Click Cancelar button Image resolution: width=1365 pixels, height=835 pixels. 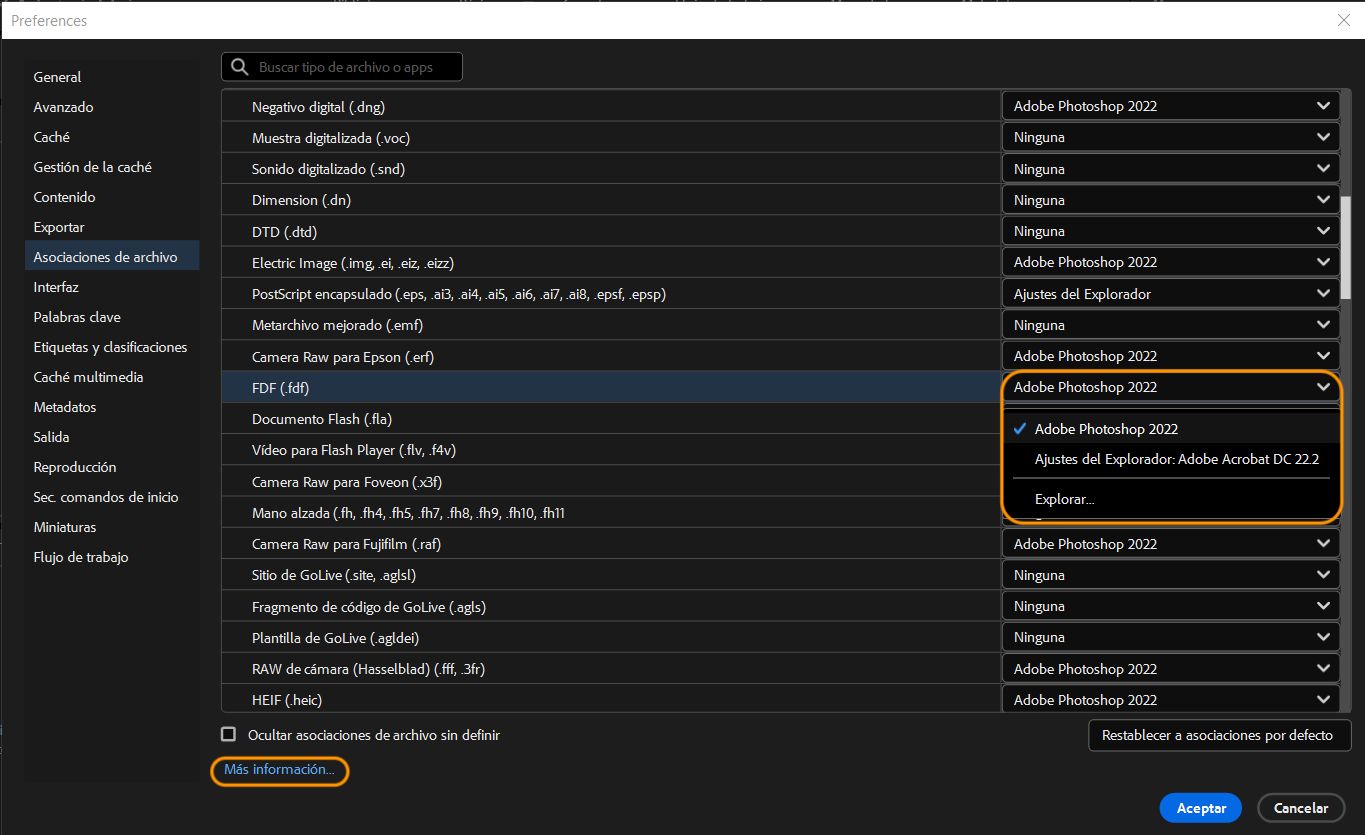(1301, 808)
